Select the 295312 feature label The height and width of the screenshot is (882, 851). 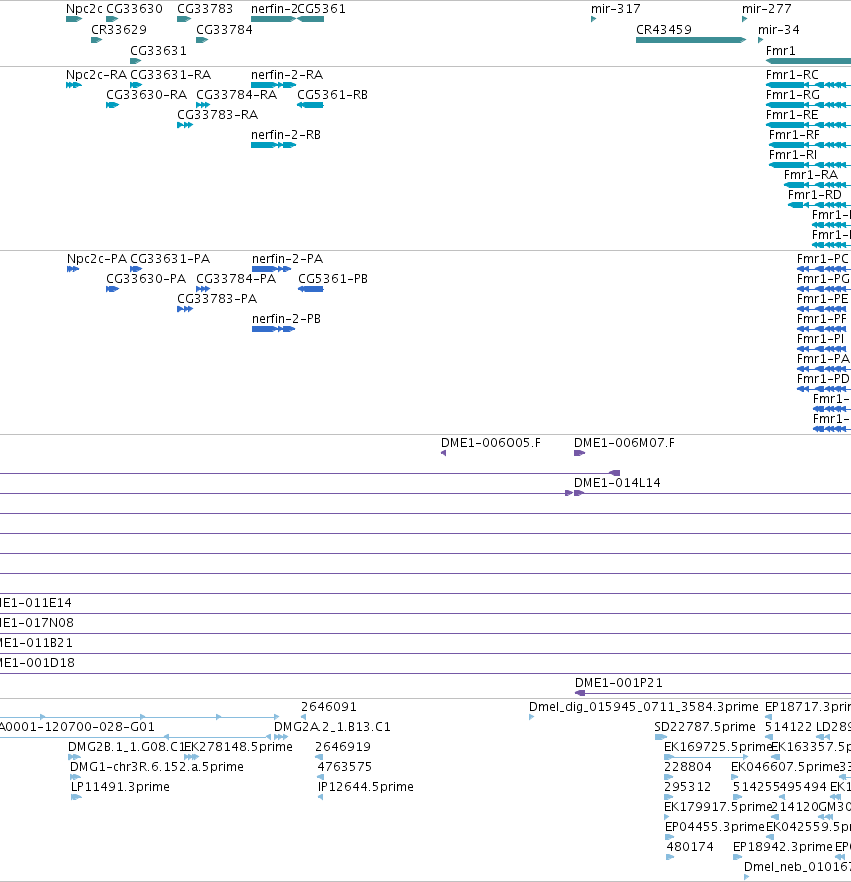click(687, 787)
